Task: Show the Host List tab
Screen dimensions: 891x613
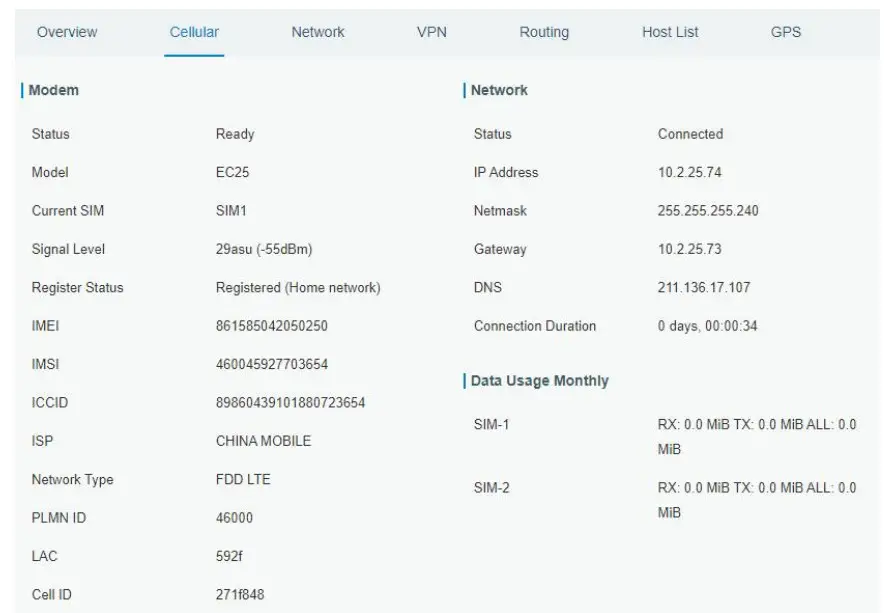Action: coord(670,32)
